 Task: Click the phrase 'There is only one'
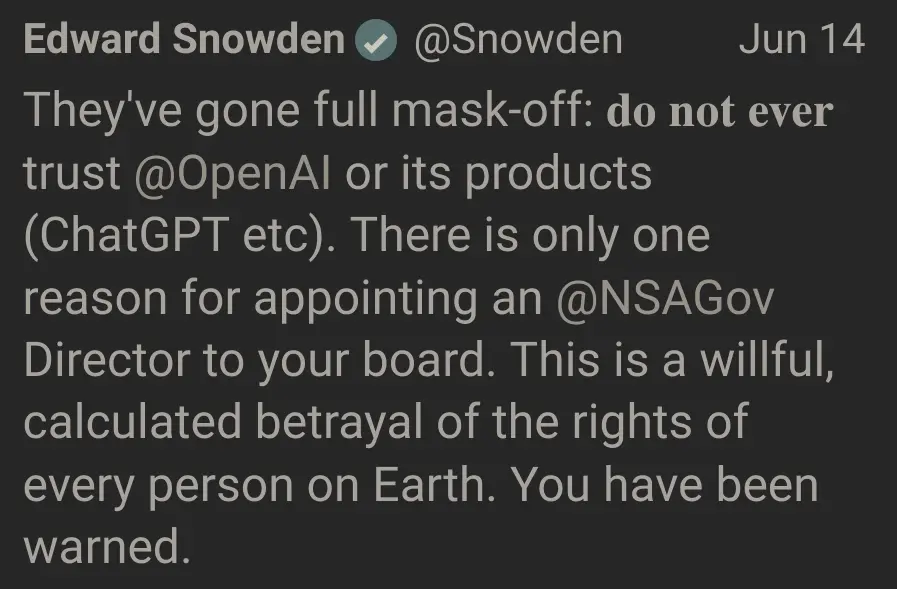[x=530, y=236]
